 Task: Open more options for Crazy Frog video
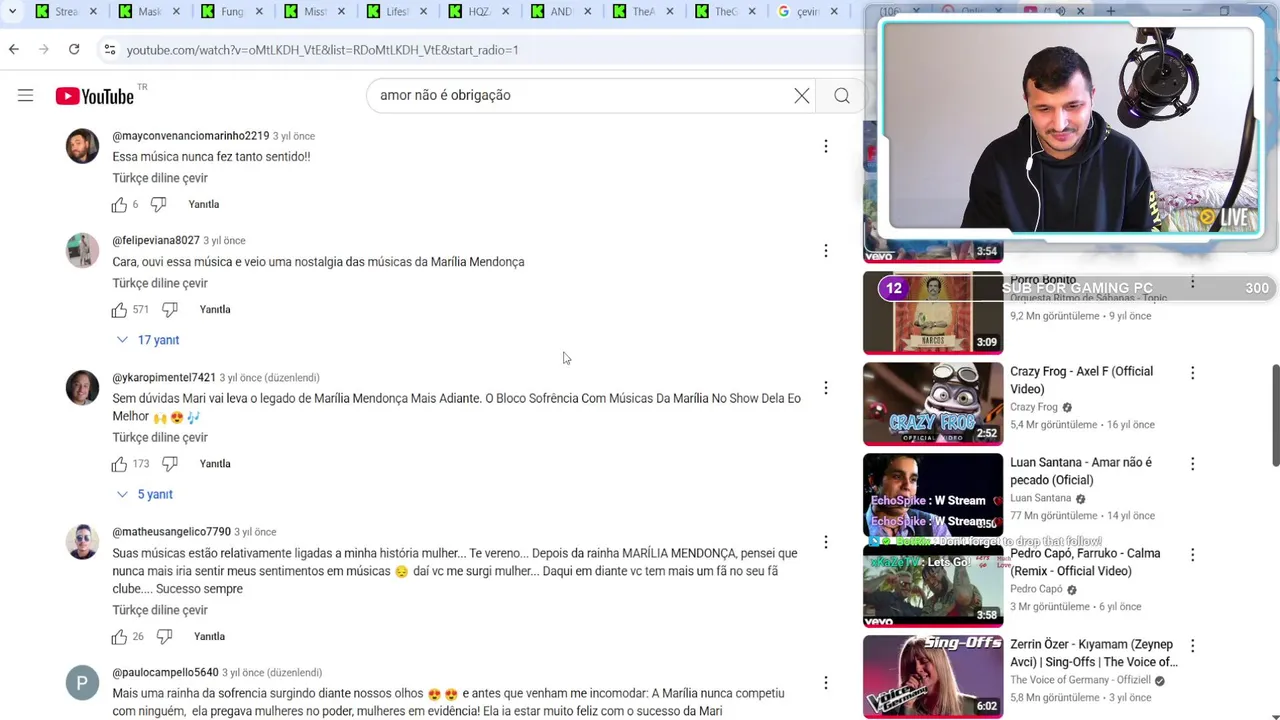tap(1192, 373)
